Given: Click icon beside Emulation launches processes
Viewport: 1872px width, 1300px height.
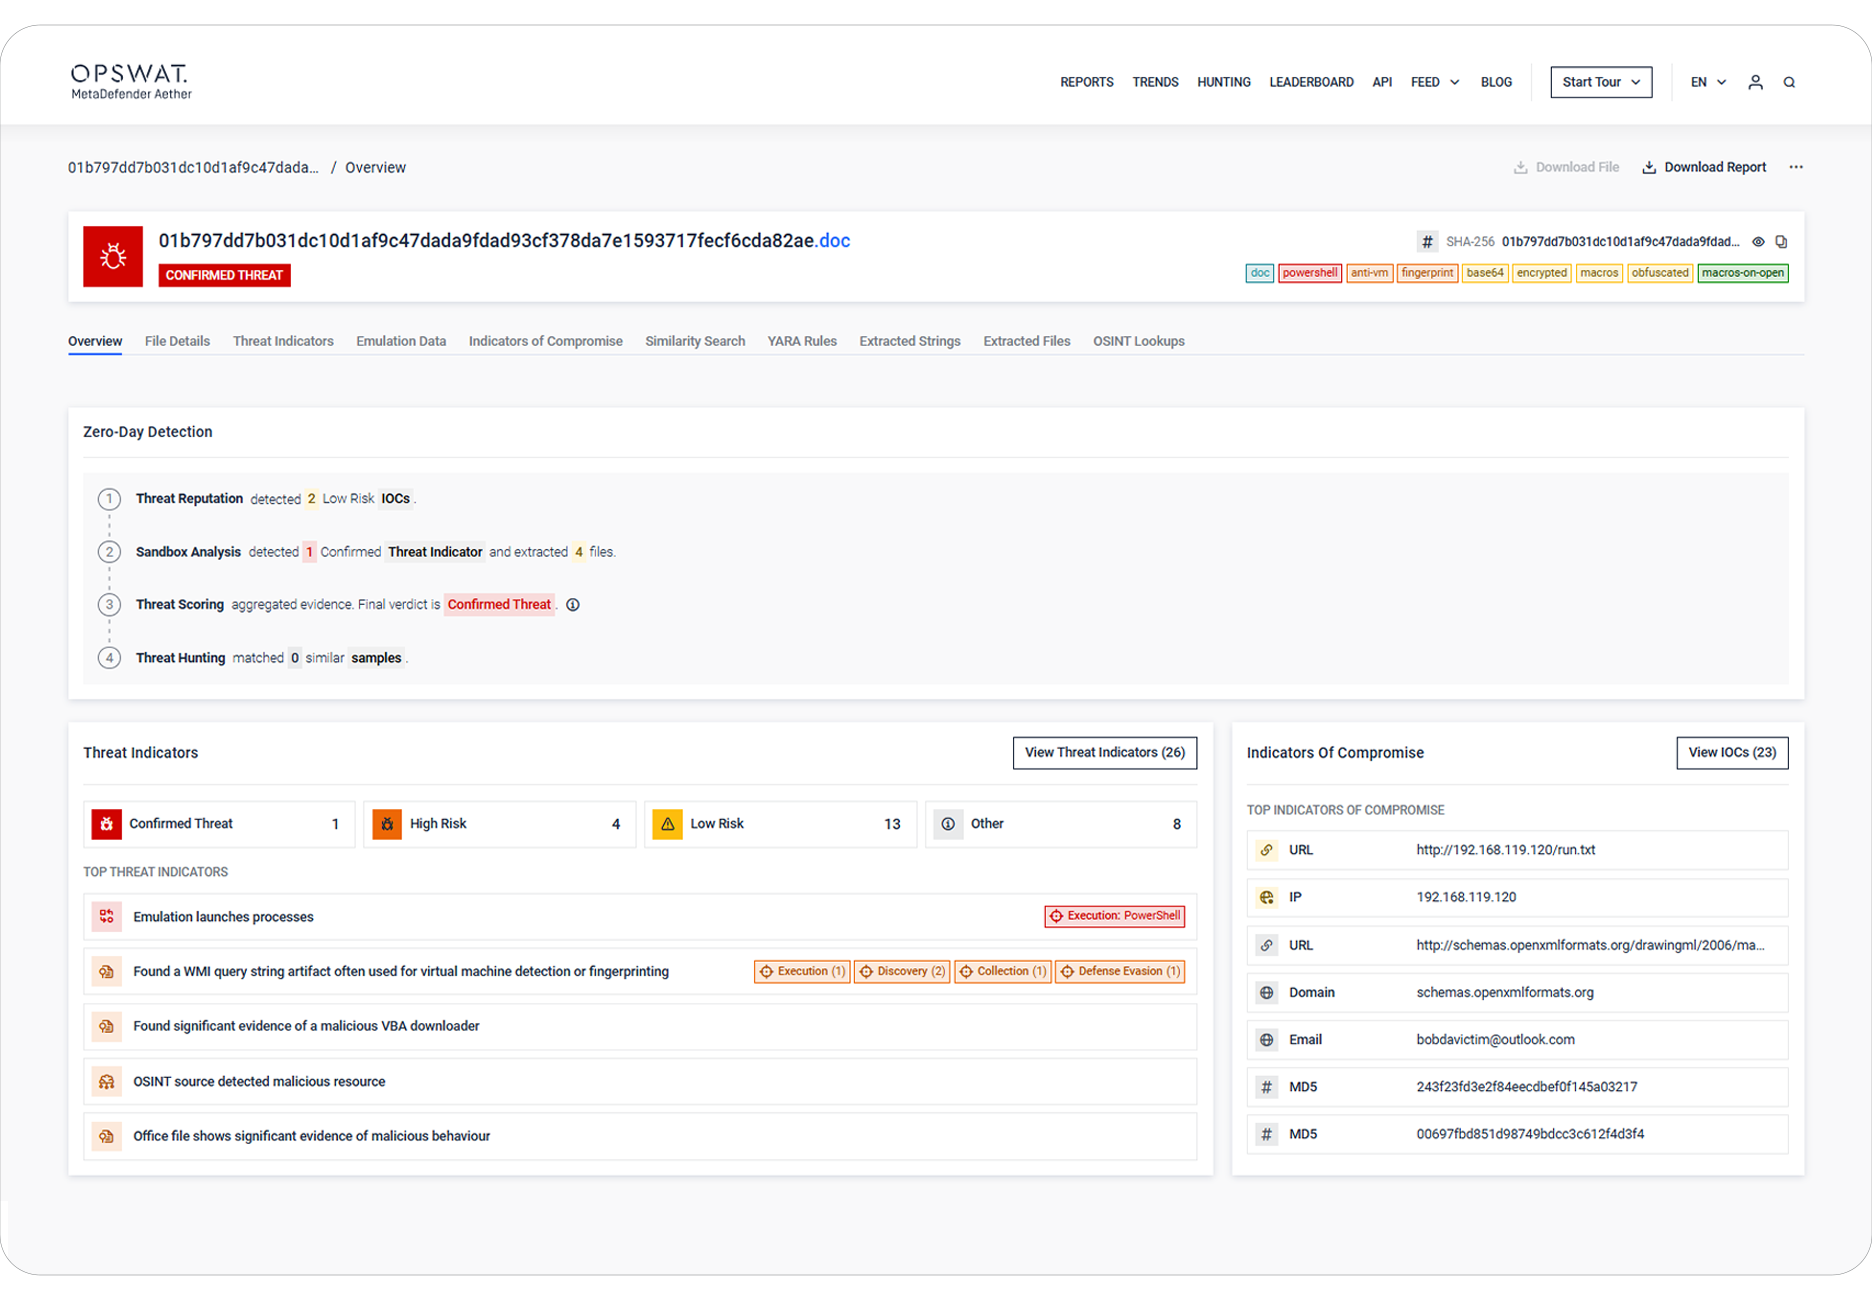Looking at the screenshot, I should (107, 917).
